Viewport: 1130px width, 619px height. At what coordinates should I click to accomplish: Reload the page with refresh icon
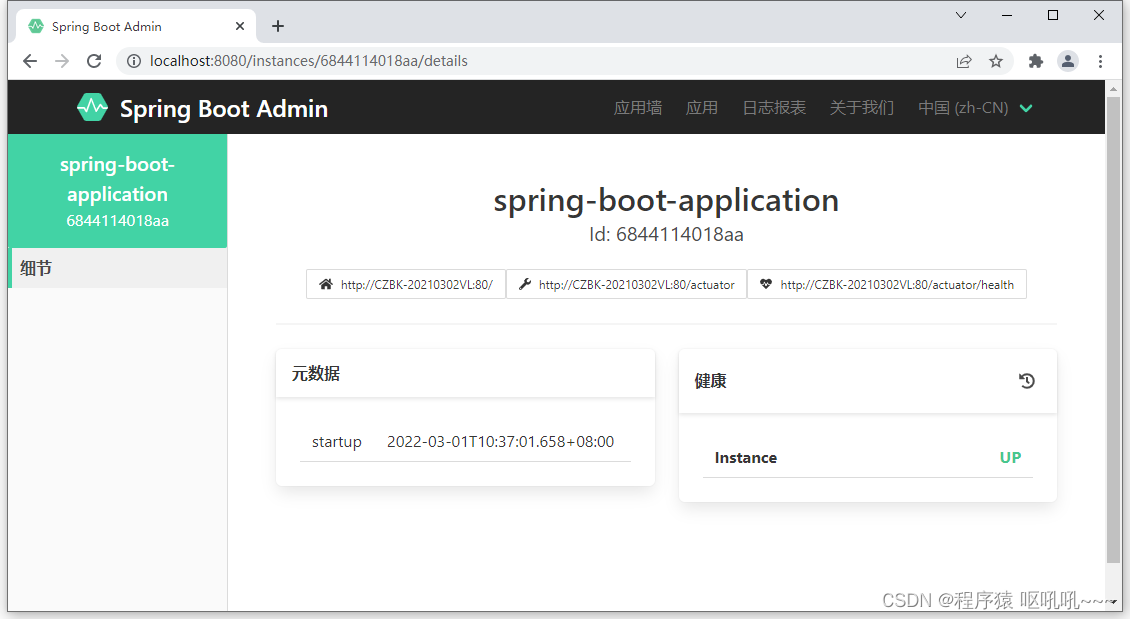(x=94, y=61)
